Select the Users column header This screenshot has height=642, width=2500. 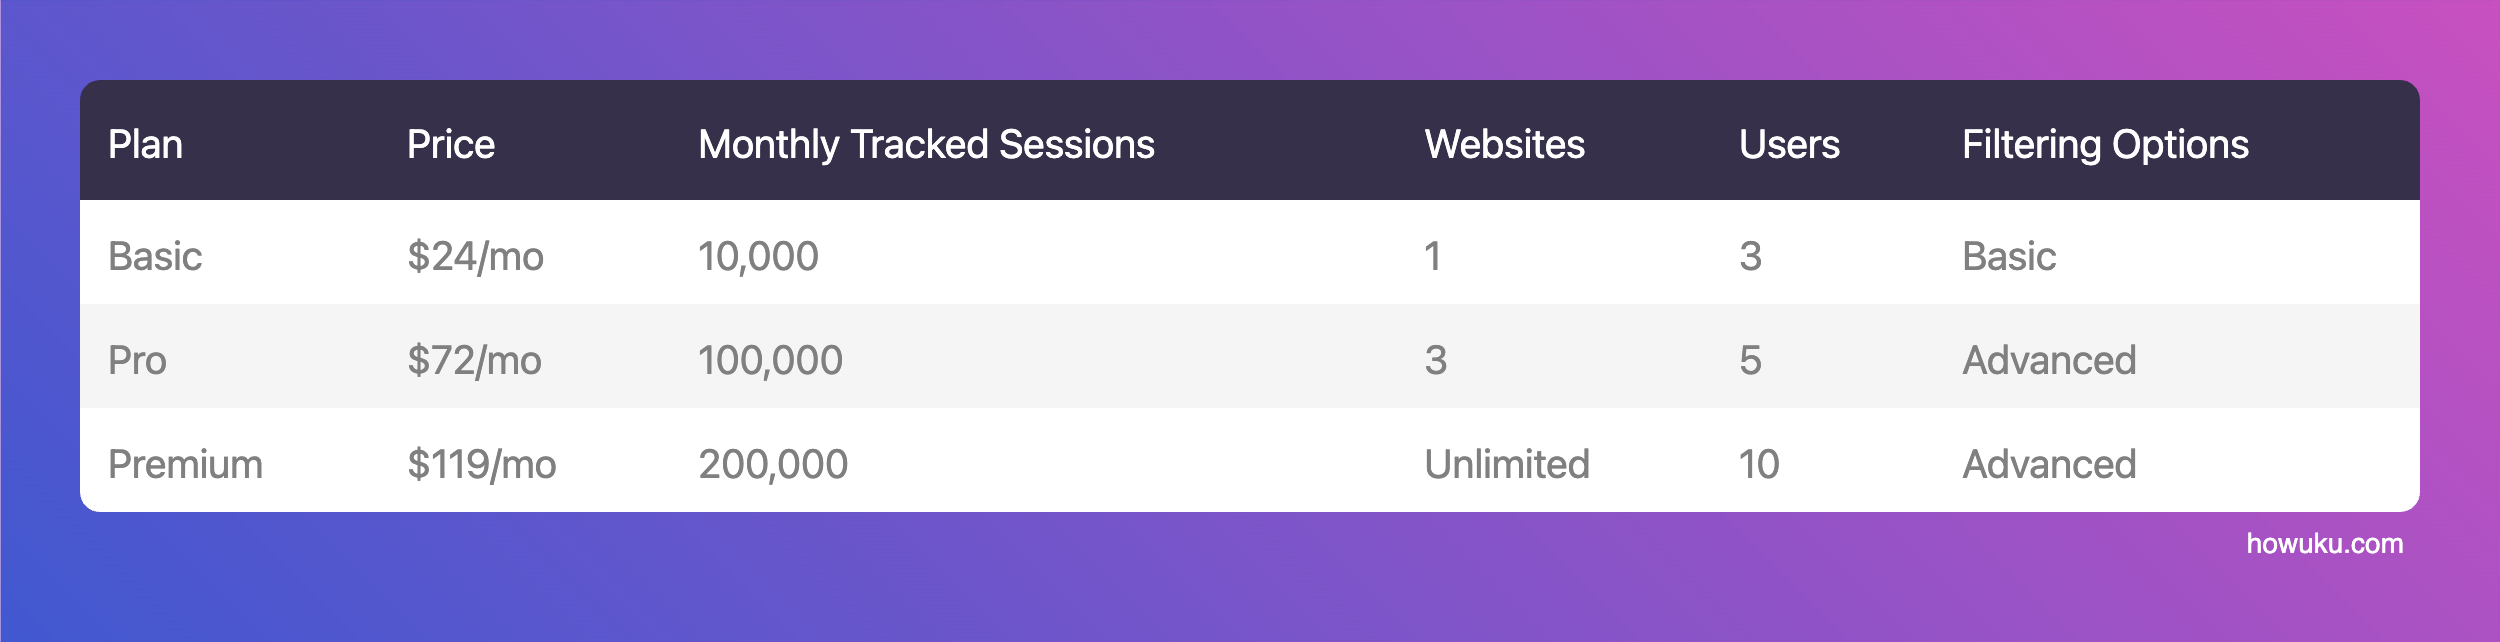tap(1789, 145)
